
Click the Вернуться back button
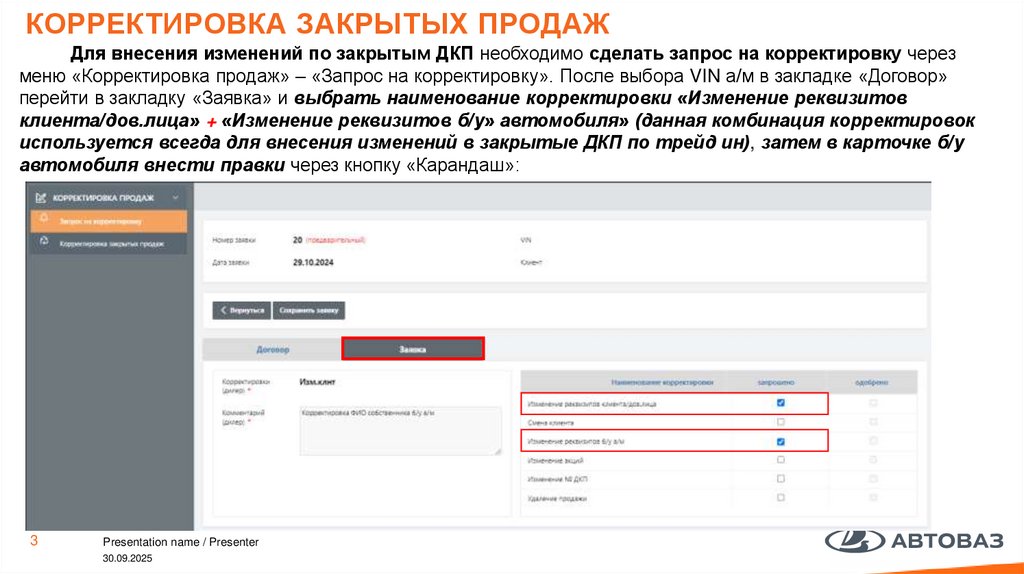[242, 310]
